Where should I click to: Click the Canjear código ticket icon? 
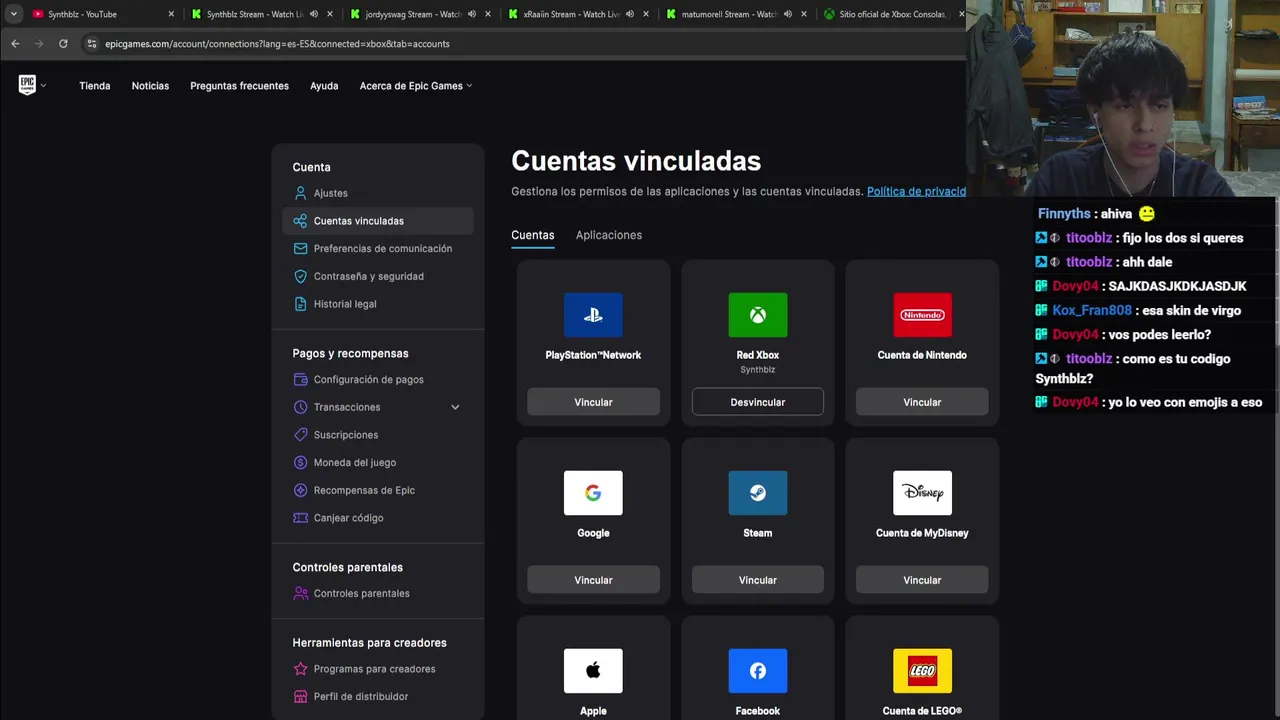coord(300,518)
